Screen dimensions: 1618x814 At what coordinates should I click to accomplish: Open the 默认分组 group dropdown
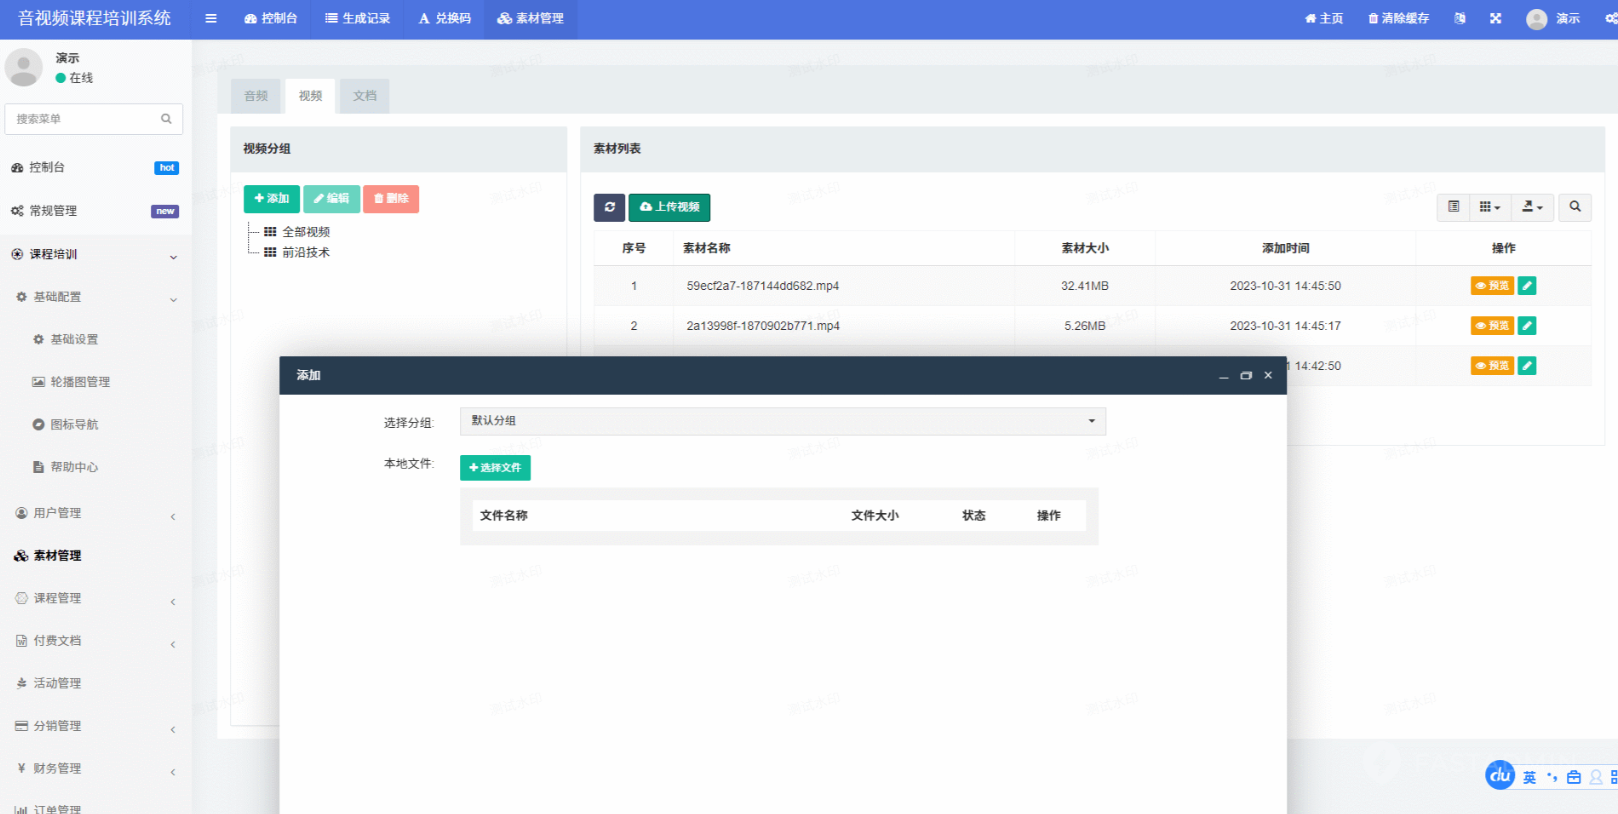tap(782, 421)
